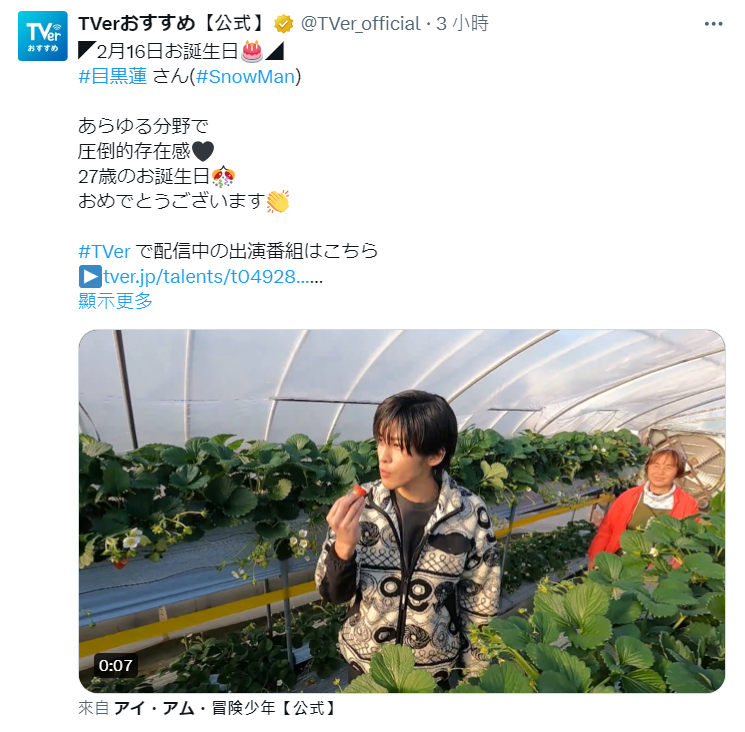
Task: Follow the tver.jp/talents link
Action: pos(213,276)
